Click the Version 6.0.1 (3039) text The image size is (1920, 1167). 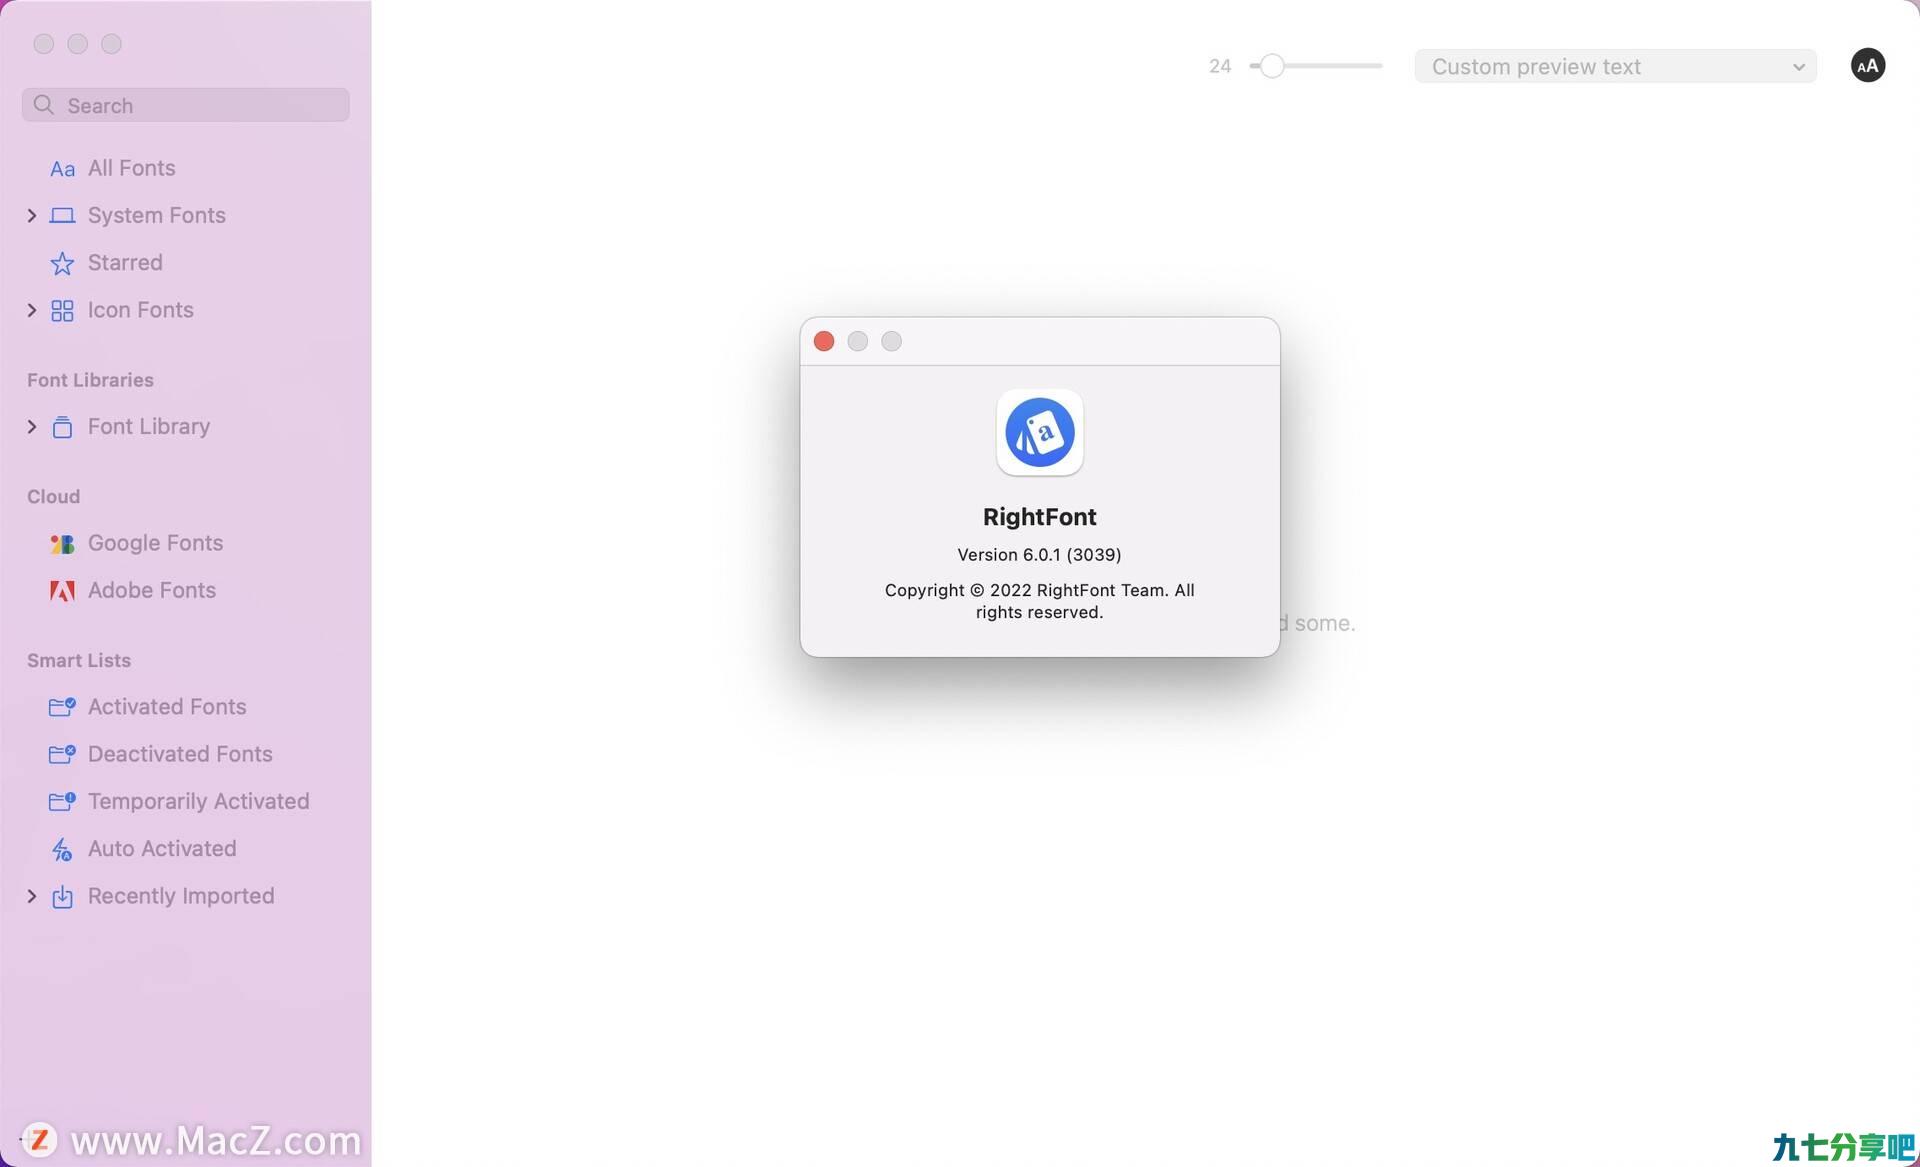(x=1039, y=554)
